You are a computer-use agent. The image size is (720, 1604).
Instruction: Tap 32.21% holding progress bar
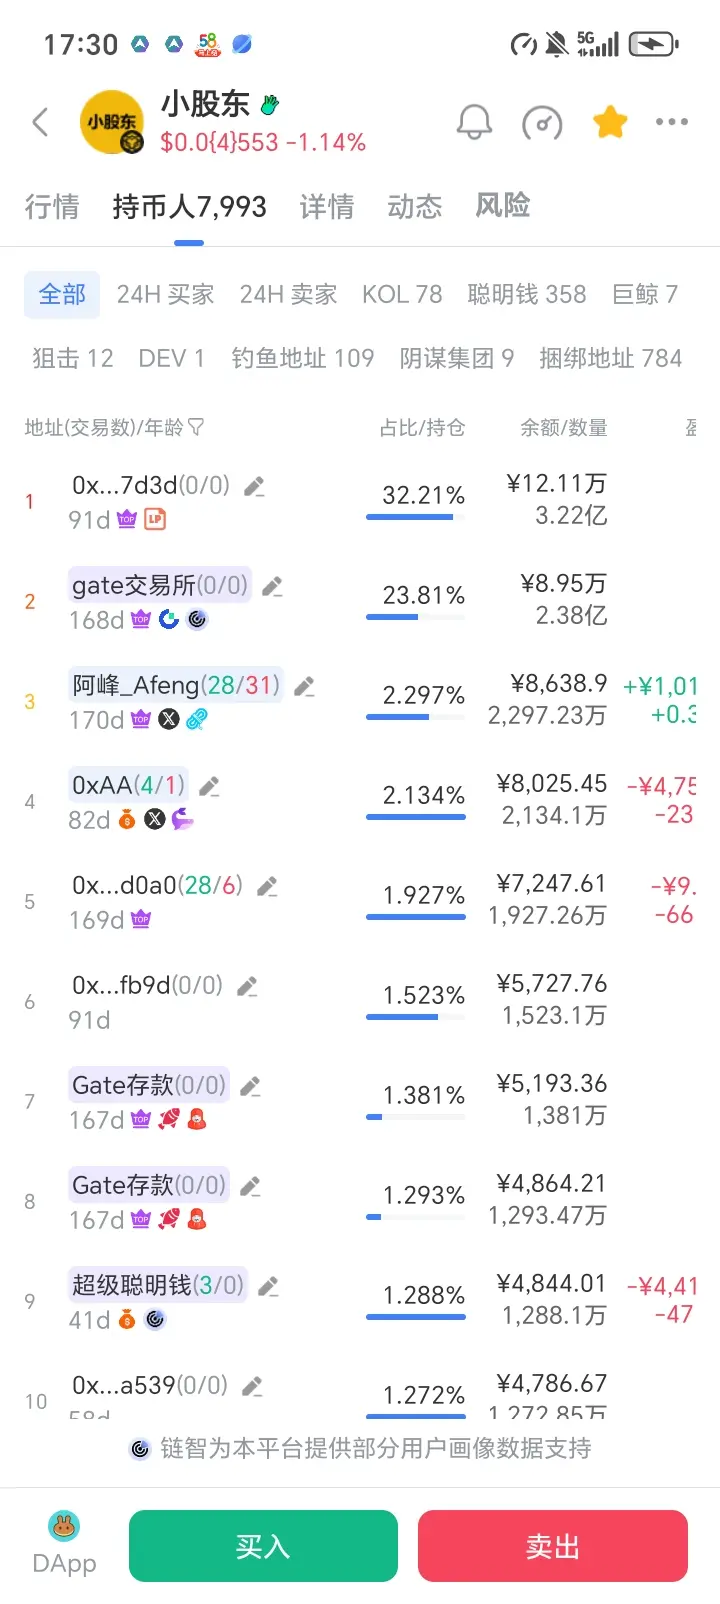(x=416, y=517)
